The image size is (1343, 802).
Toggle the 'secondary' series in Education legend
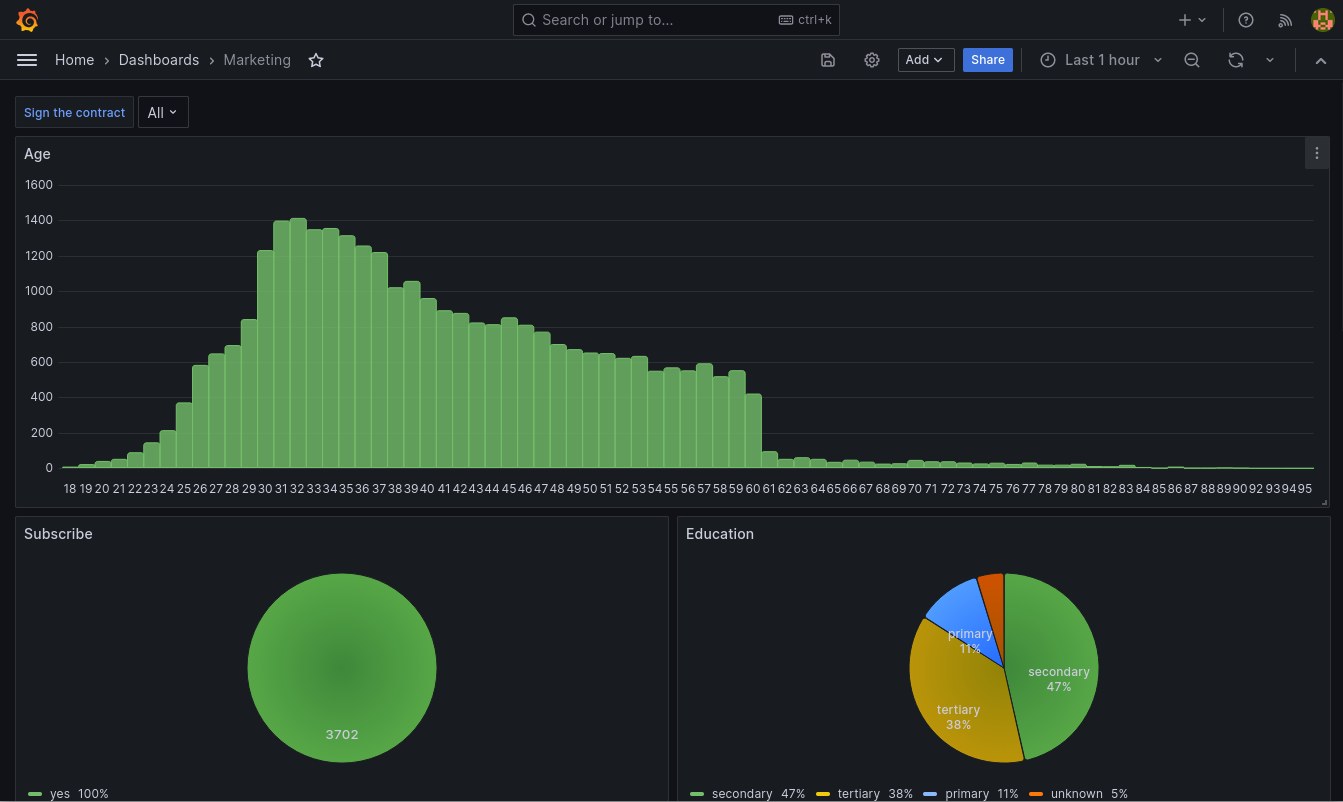742,793
